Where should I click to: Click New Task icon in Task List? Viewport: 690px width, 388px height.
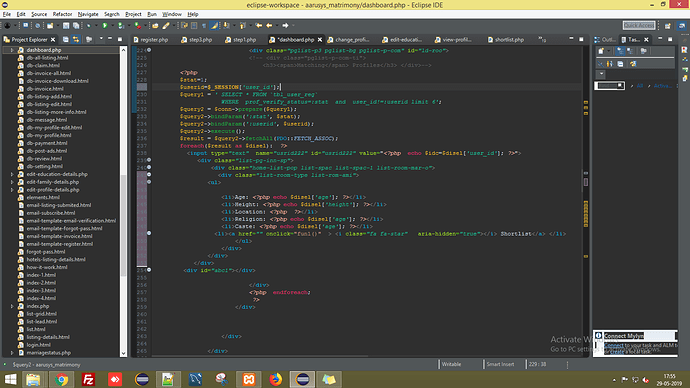(x=601, y=51)
